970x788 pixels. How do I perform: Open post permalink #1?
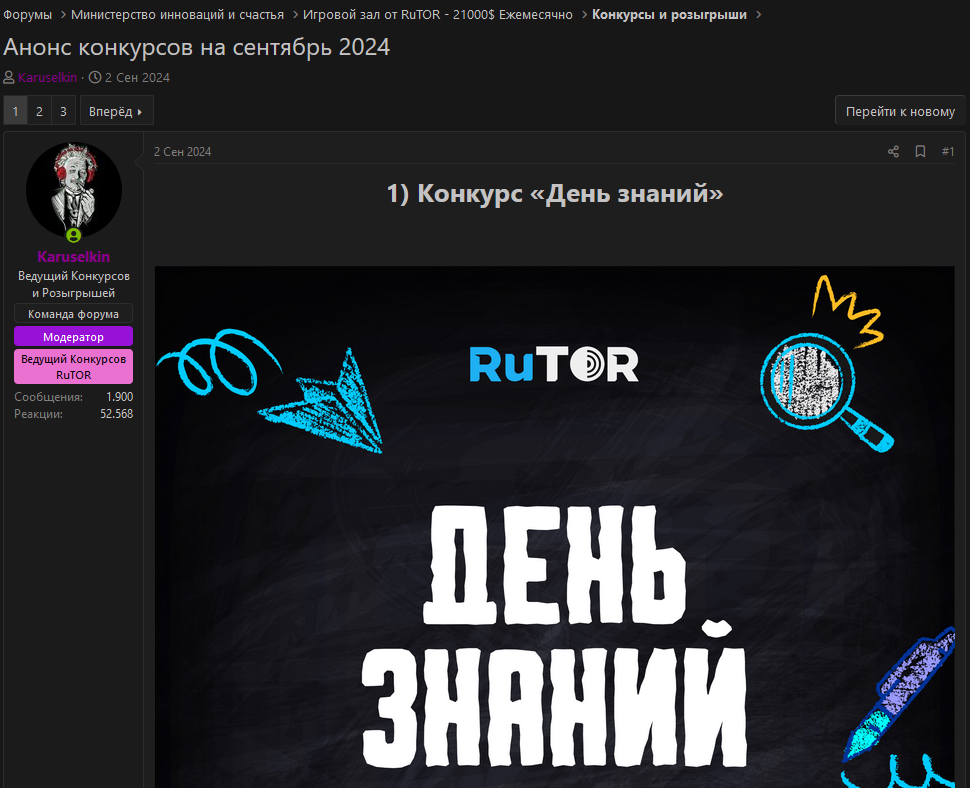point(948,152)
